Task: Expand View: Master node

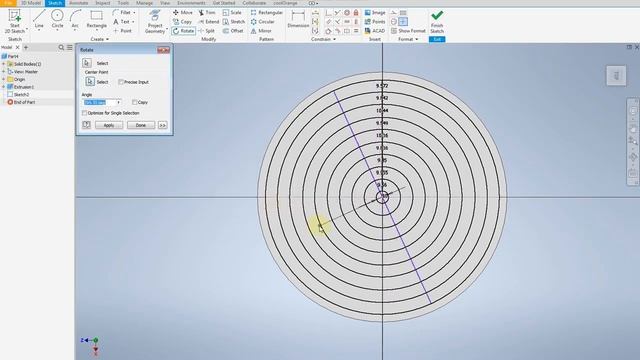Action: tap(4, 71)
